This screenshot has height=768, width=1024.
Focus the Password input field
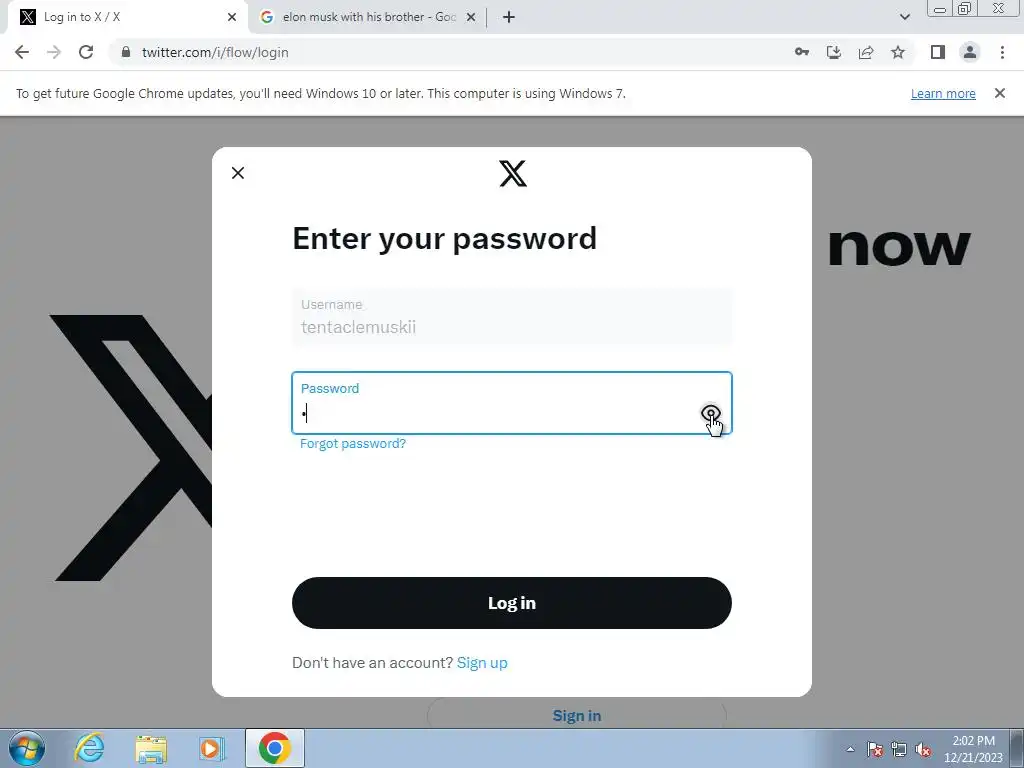click(511, 403)
